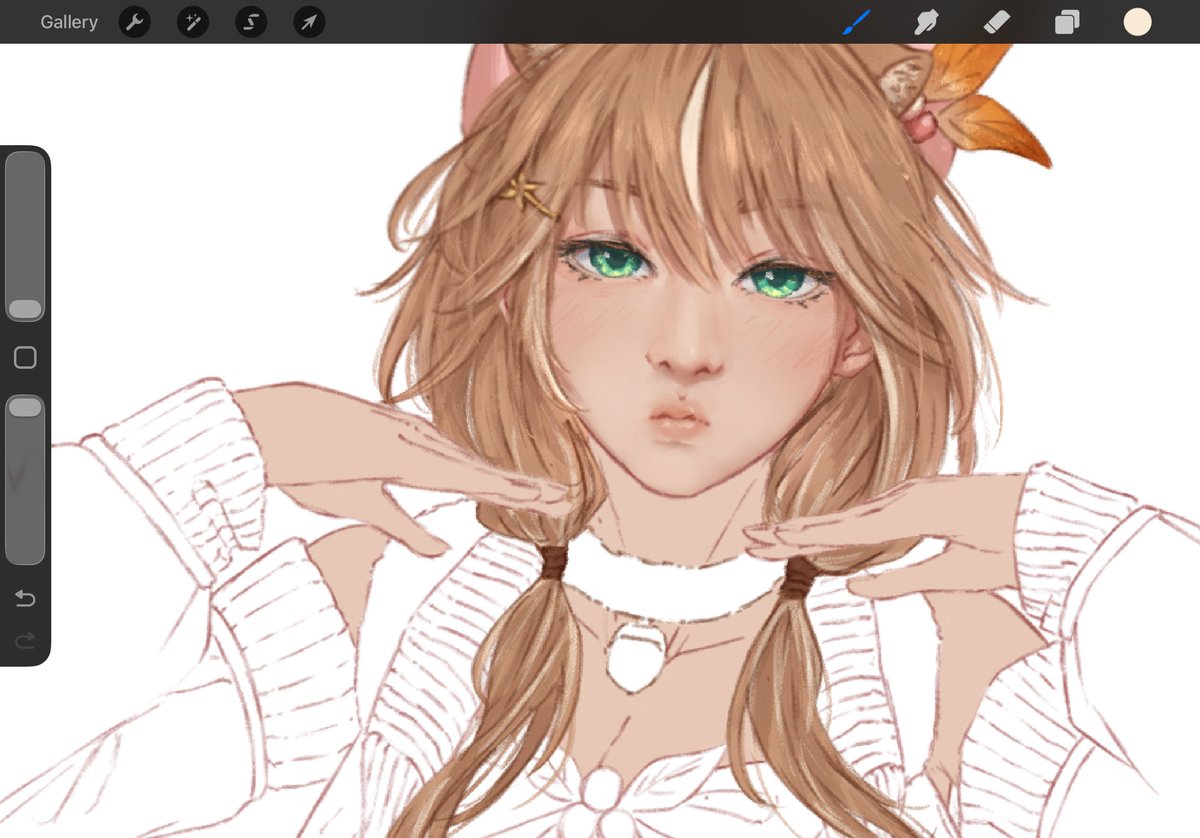Activate the Selection tool
Viewport: 1200px width, 838px height.
tap(251, 22)
